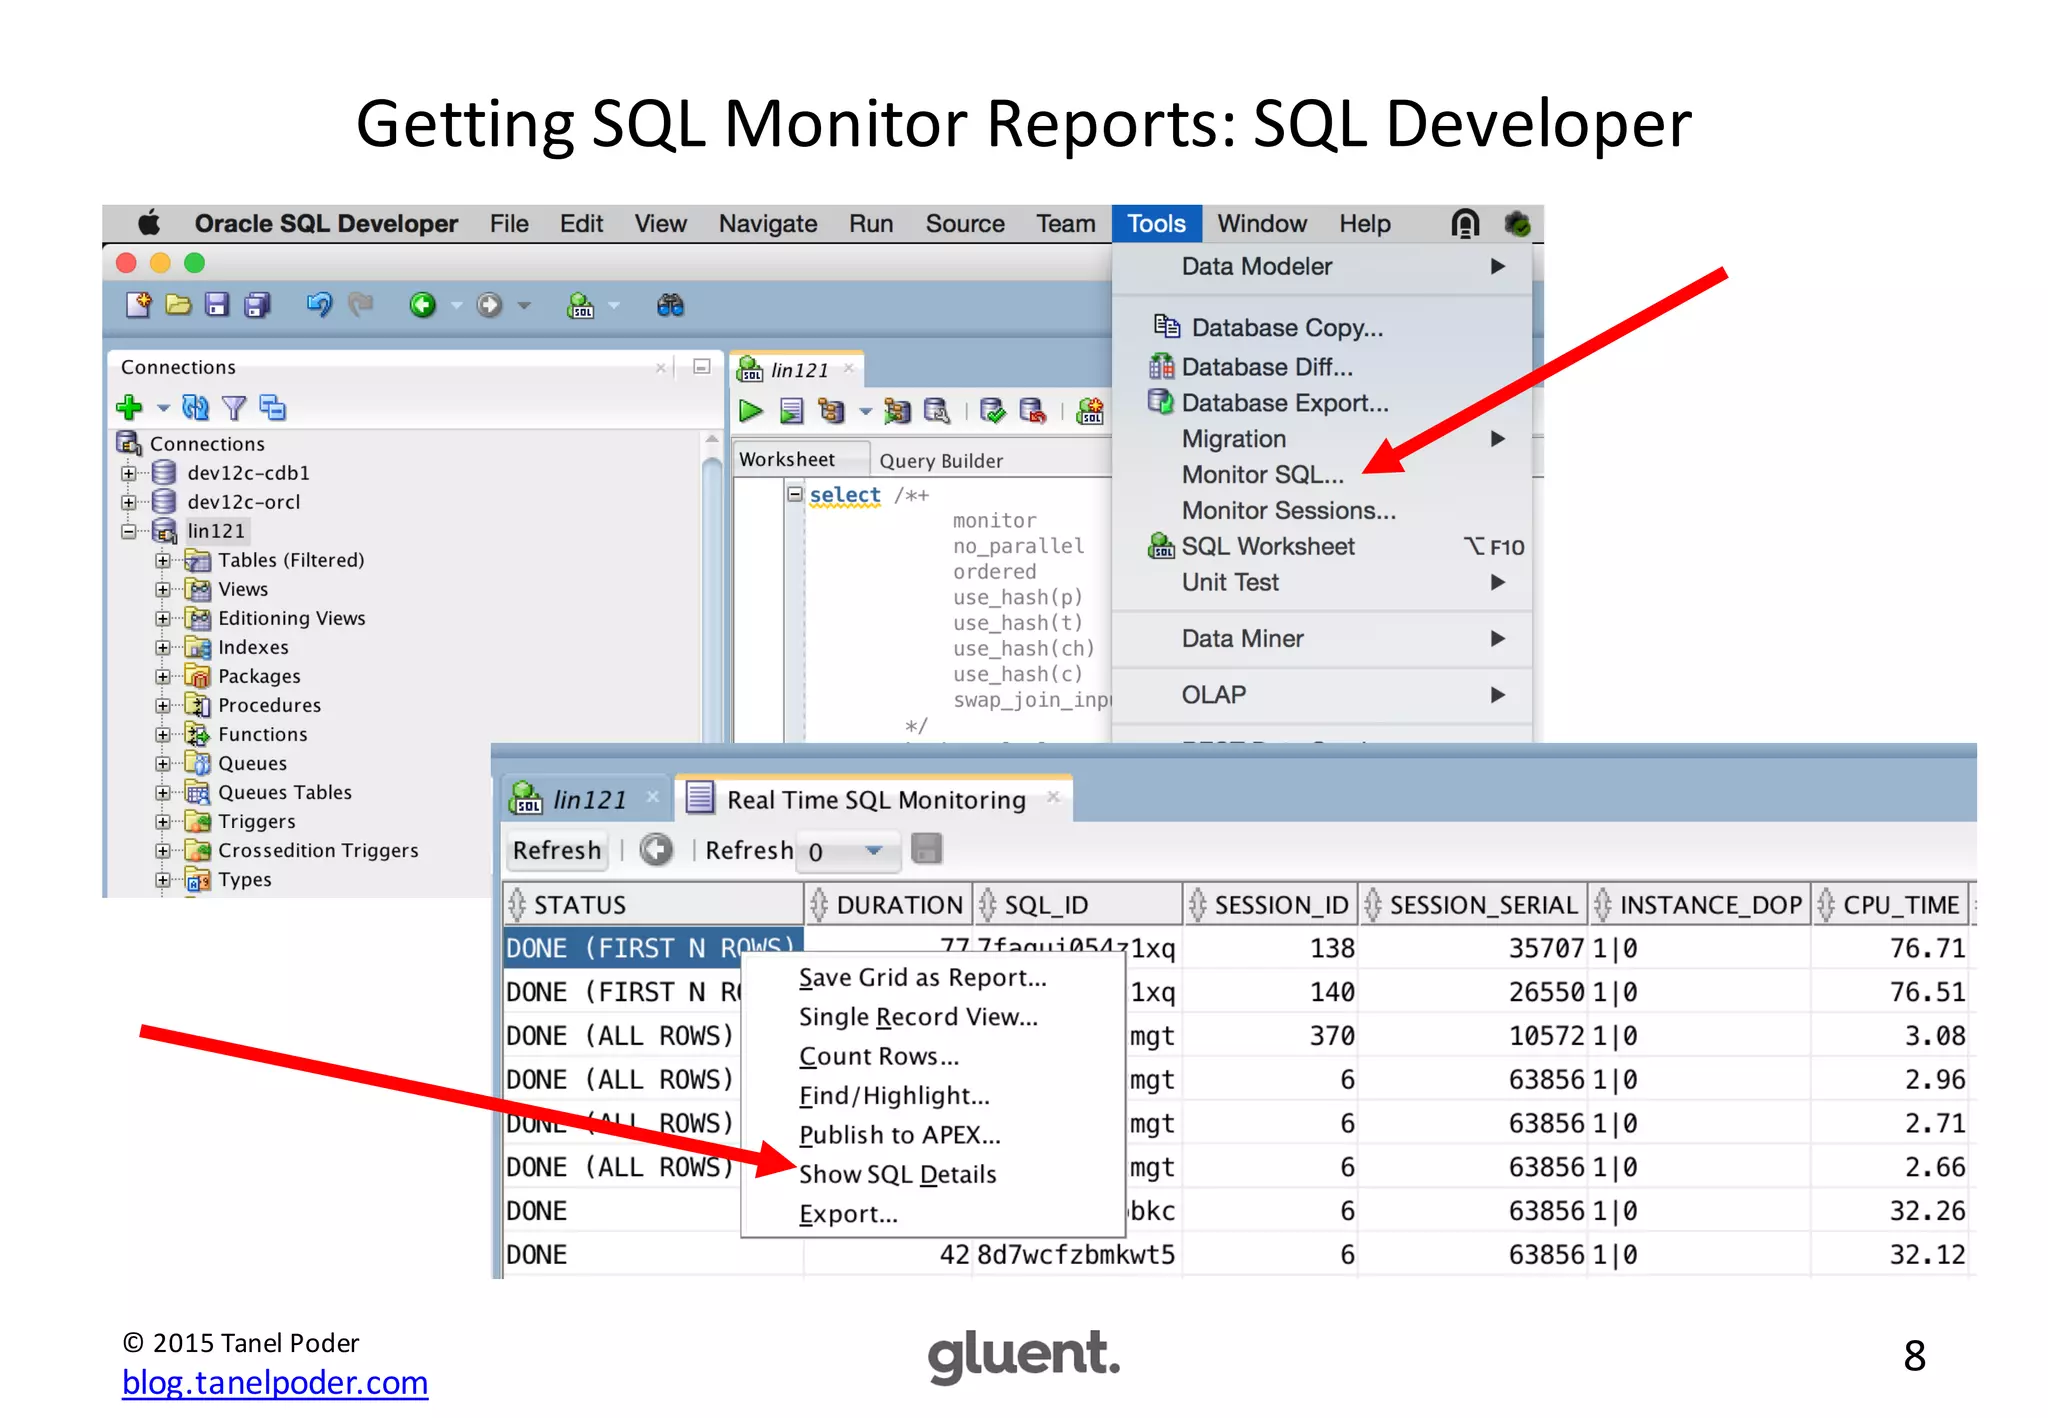Expand the Triggers node
This screenshot has height=1418, width=2048.
163,821
